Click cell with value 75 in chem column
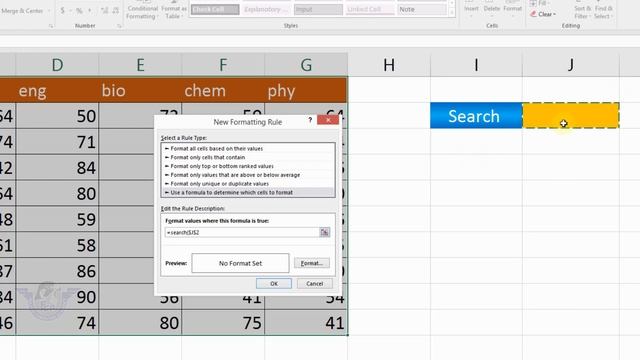 click(x=223, y=322)
